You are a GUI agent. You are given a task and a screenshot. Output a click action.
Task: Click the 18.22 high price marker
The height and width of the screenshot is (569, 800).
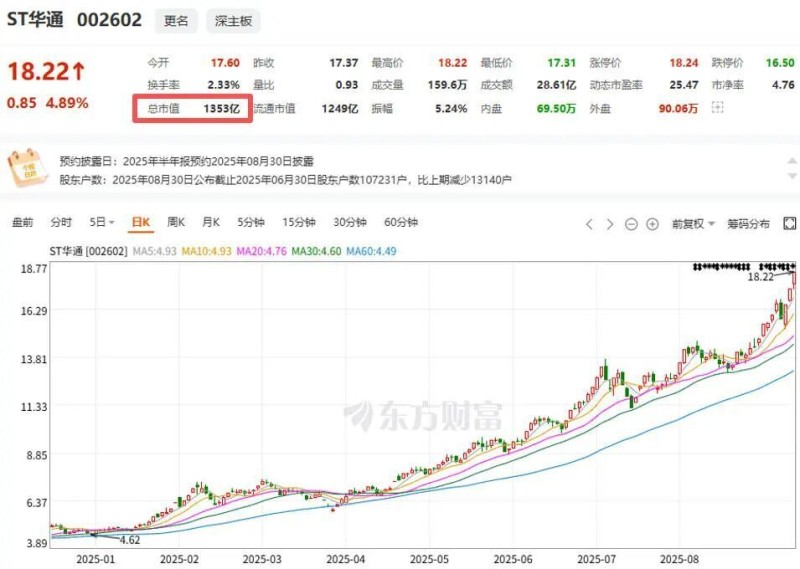point(761,277)
